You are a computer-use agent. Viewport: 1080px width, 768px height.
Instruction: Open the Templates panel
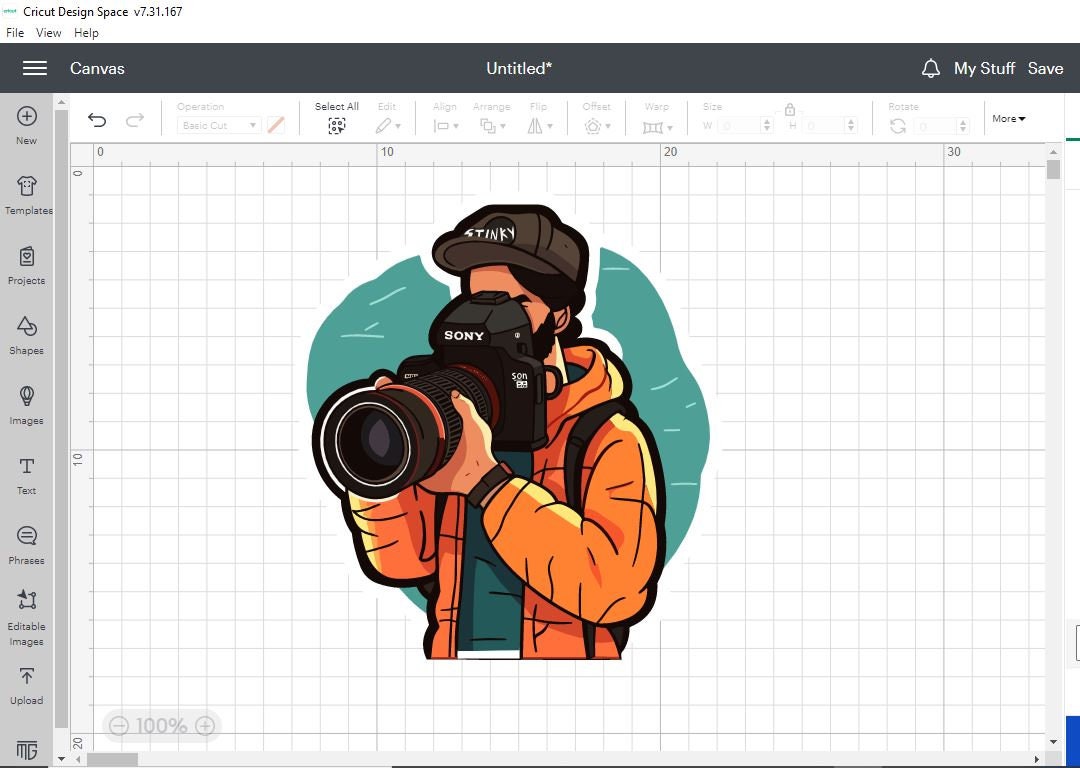[26, 194]
